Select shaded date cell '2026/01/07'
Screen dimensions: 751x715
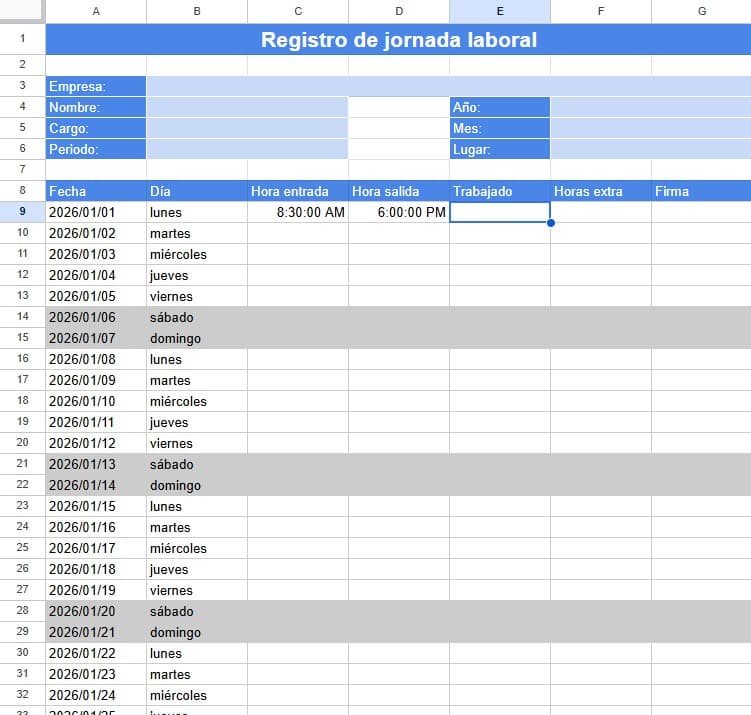click(x=96, y=338)
